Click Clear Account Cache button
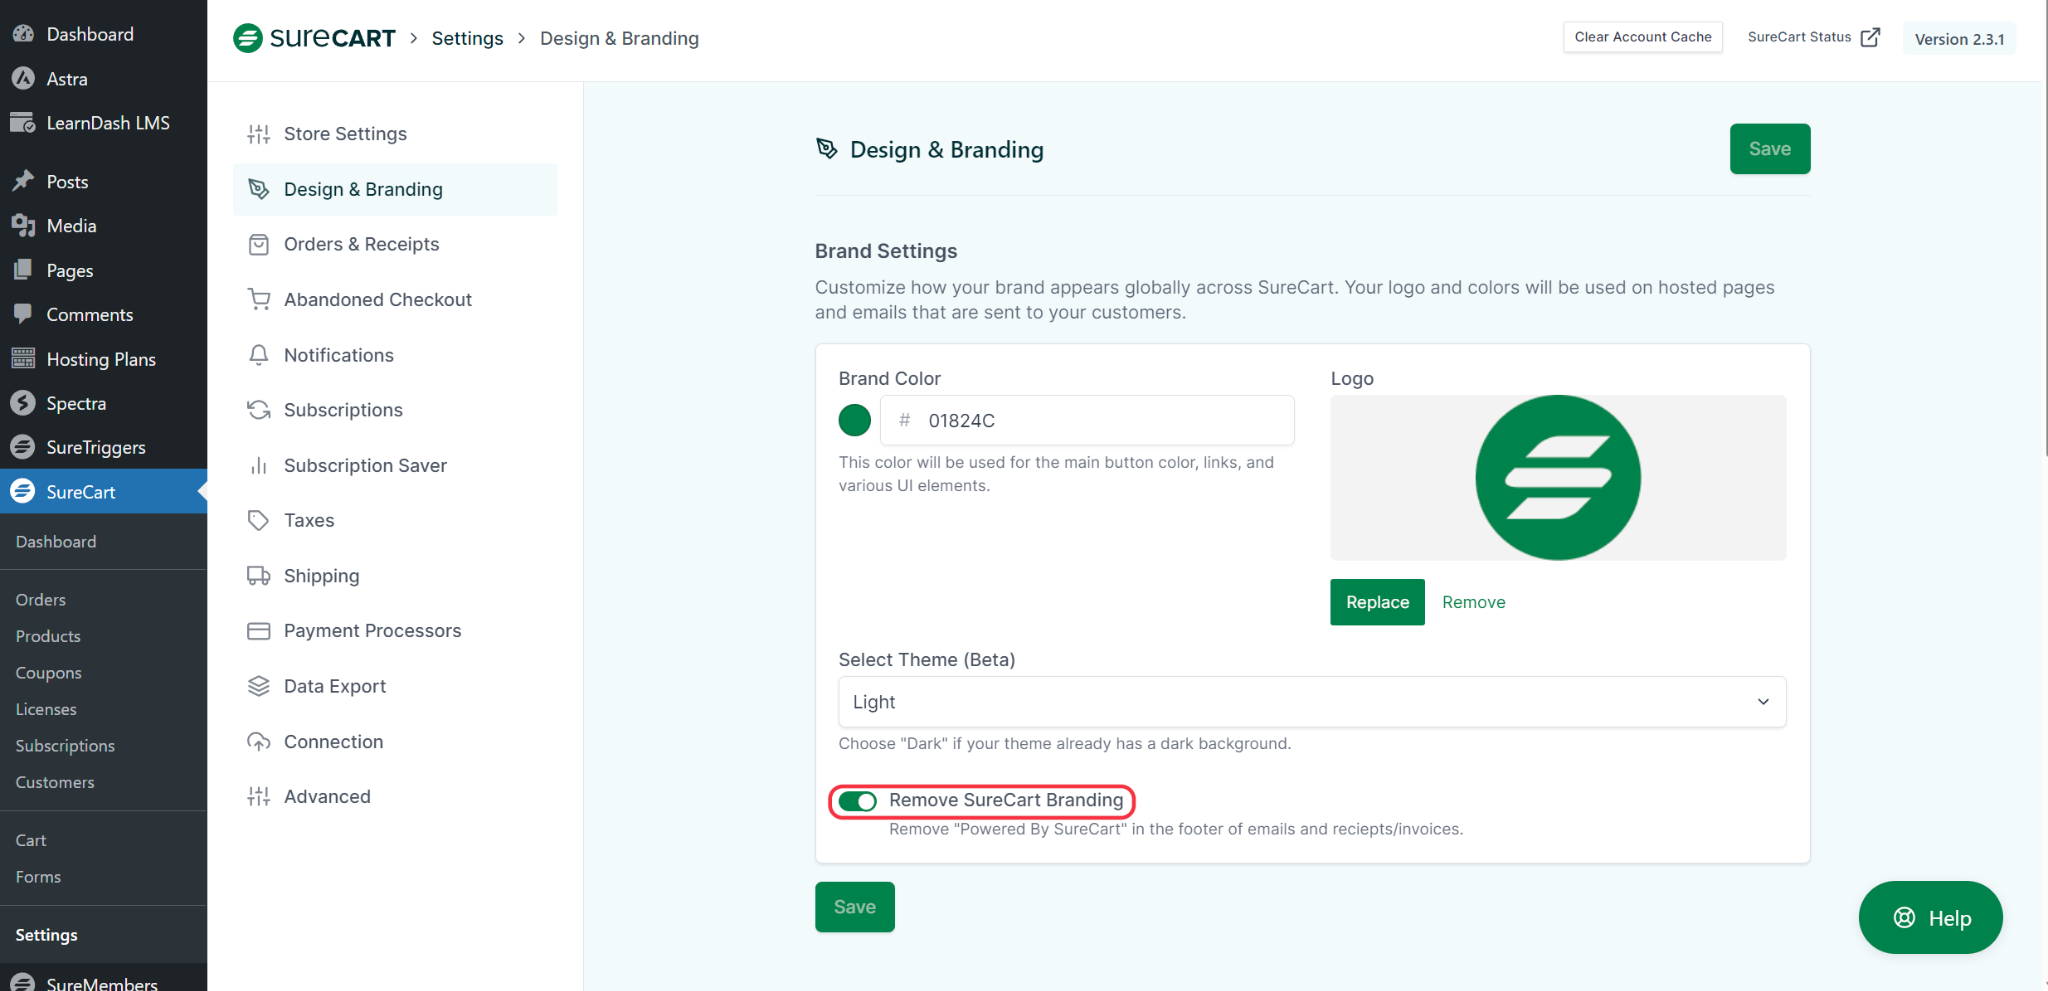The height and width of the screenshot is (991, 2048). click(x=1643, y=37)
